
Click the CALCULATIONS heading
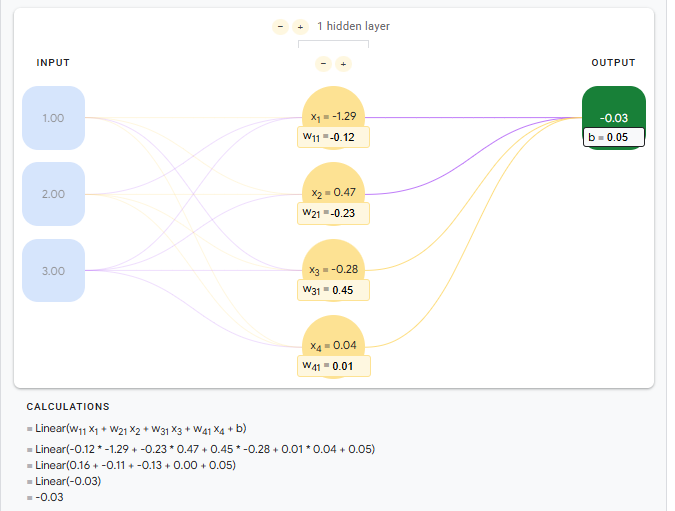(68, 407)
